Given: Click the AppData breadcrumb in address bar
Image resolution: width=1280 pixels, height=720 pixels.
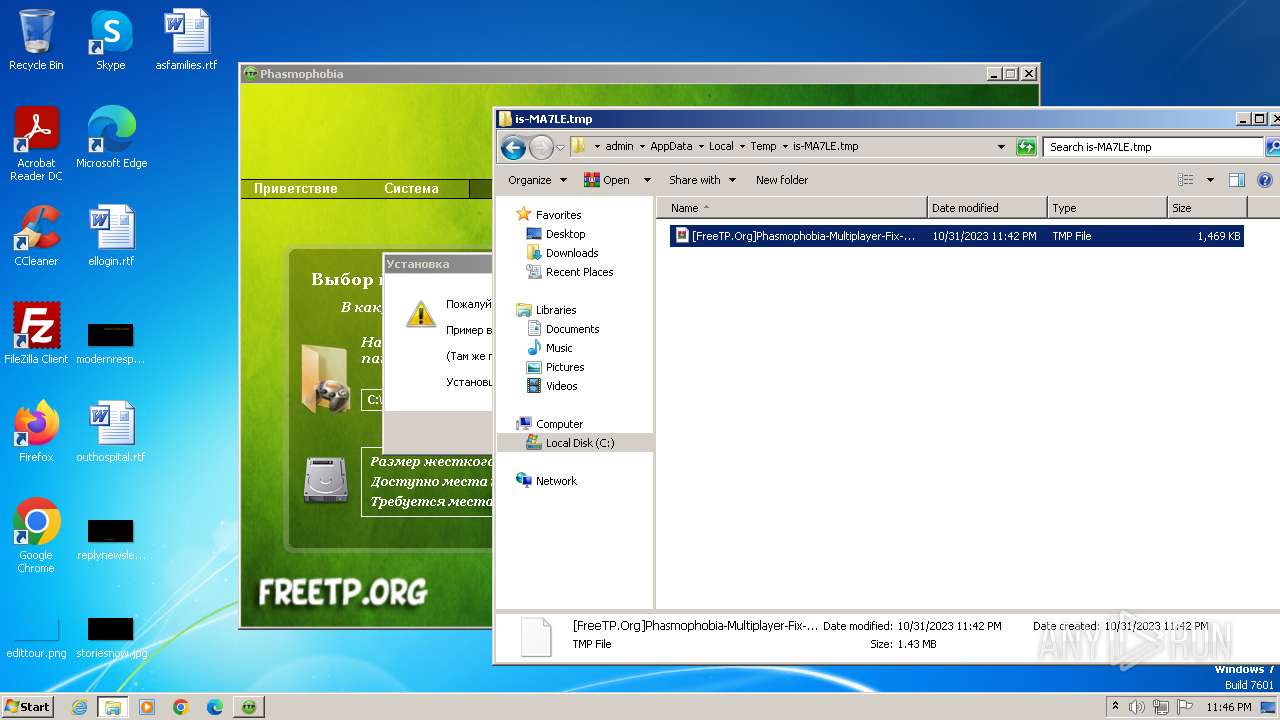Looking at the screenshot, I should [x=671, y=146].
